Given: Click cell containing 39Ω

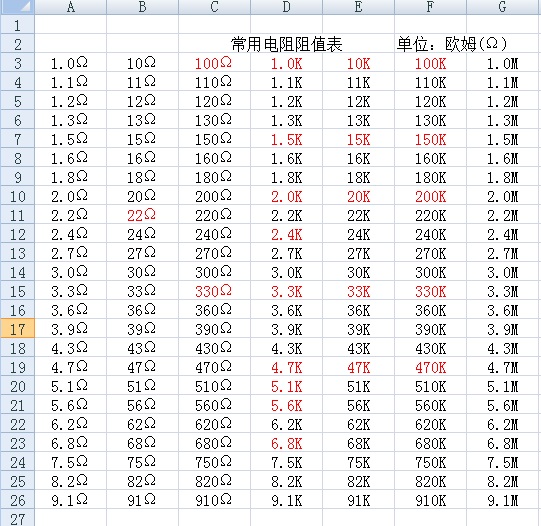Looking at the screenshot, I should tap(141, 329).
